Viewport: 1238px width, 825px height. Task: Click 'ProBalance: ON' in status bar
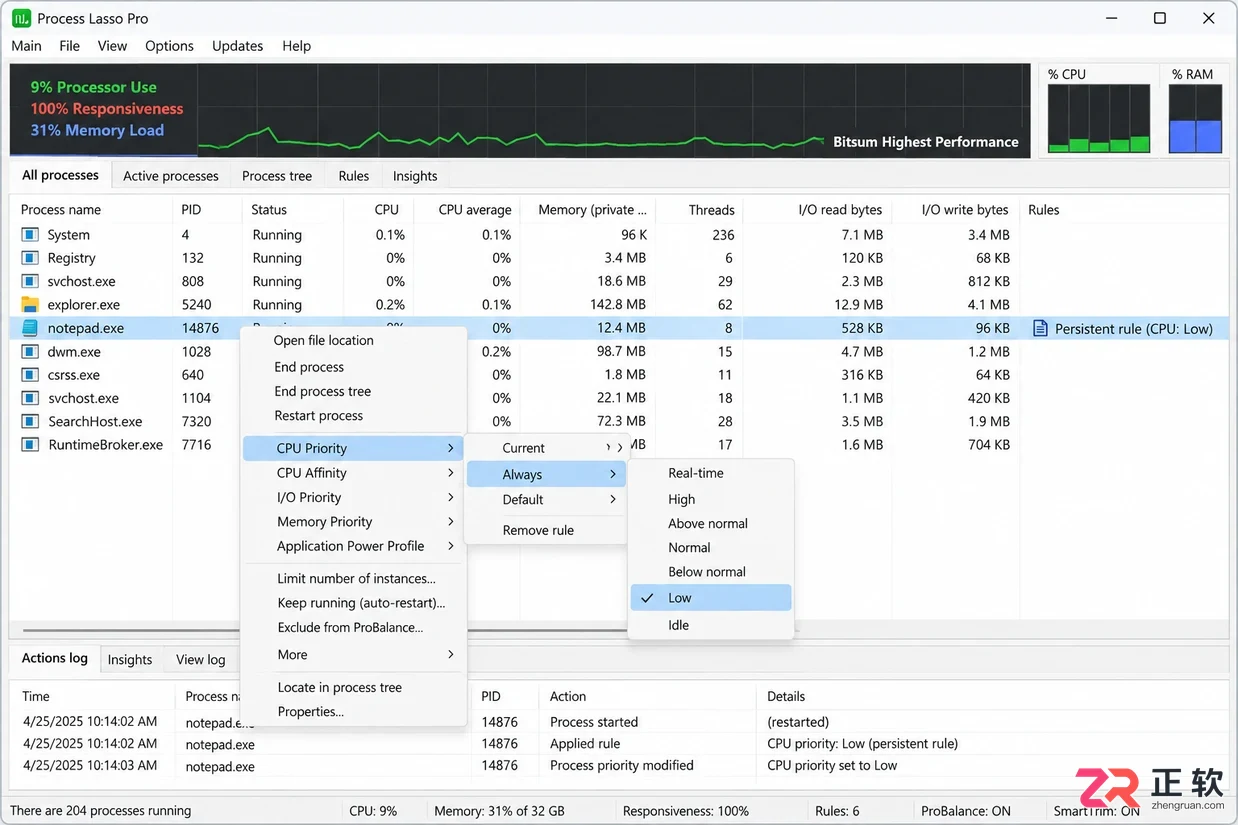coord(966,811)
